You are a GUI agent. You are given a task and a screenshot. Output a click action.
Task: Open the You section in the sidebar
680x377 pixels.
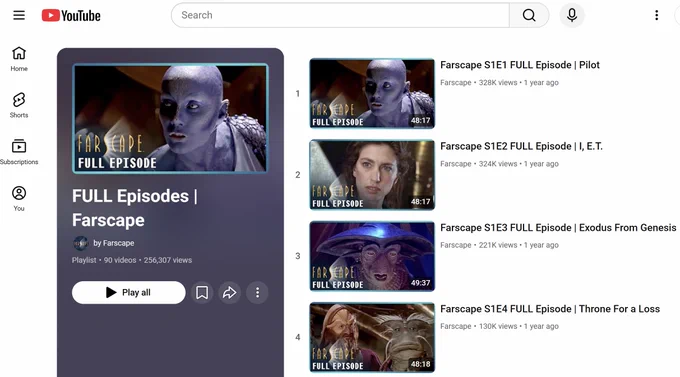[19, 199]
